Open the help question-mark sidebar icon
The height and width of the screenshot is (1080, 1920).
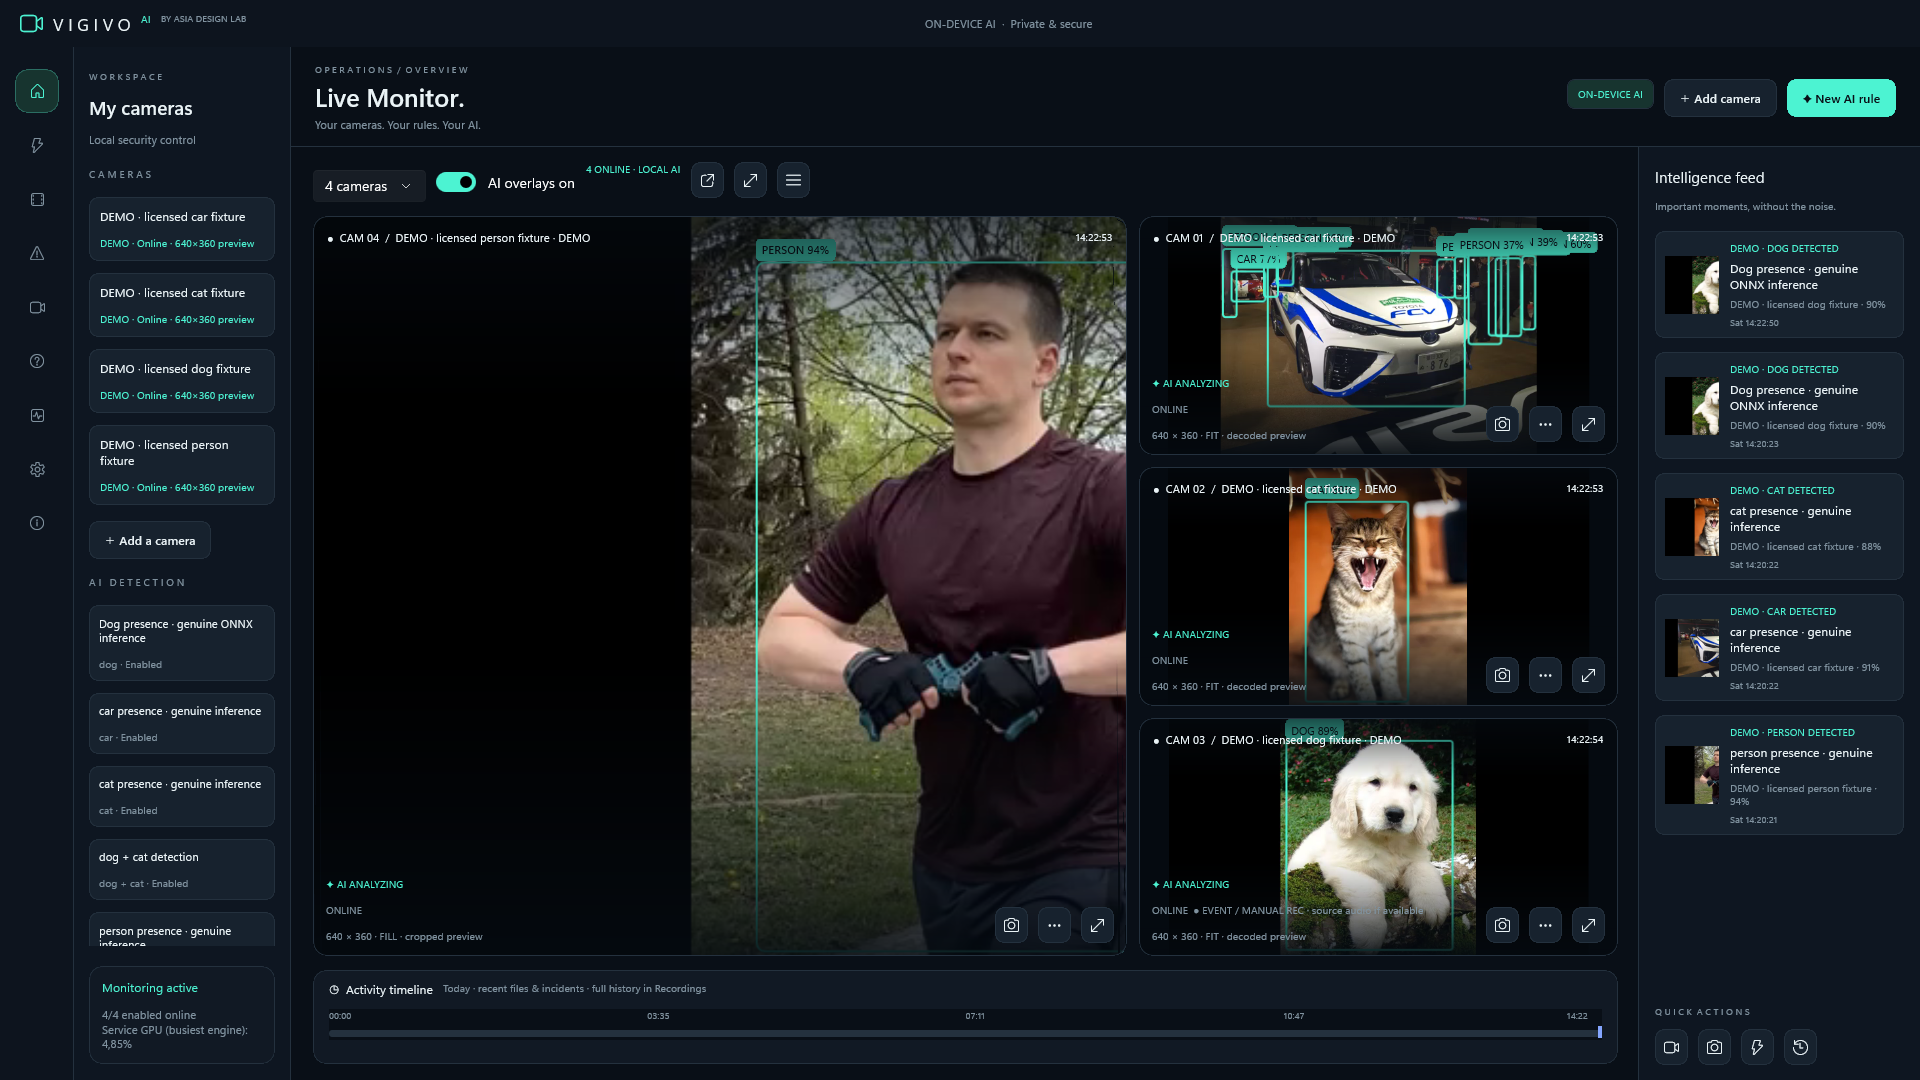point(37,362)
